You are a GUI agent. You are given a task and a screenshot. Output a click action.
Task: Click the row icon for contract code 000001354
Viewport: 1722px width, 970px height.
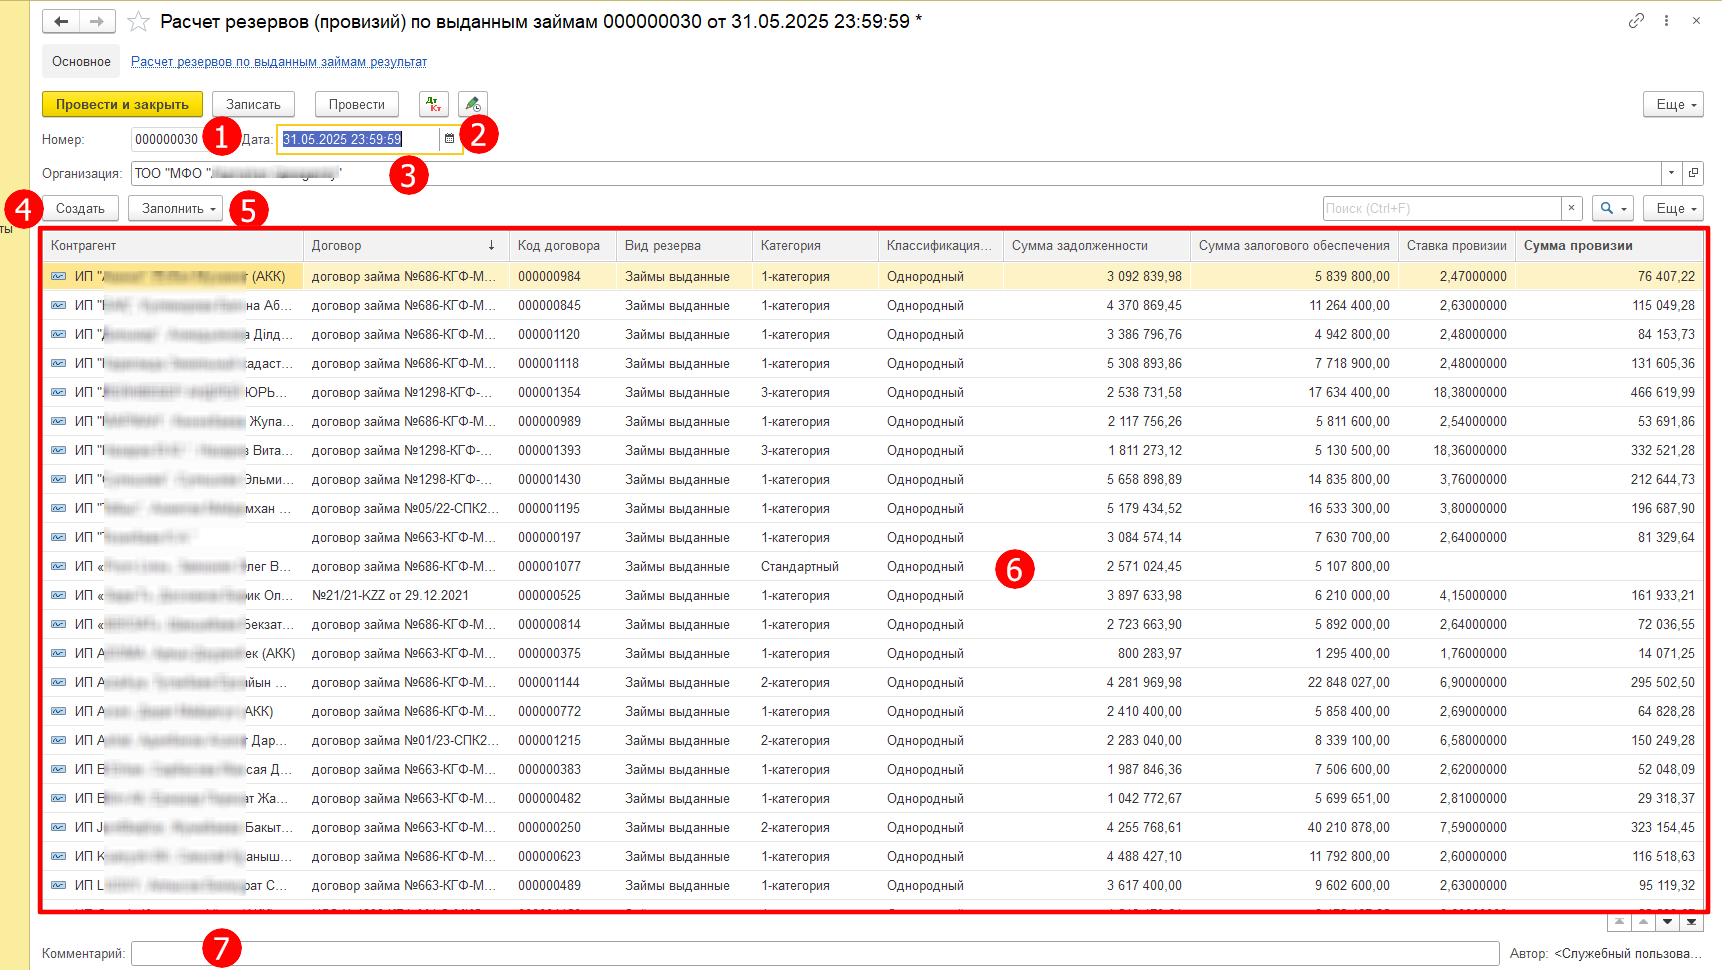pyautogui.click(x=58, y=392)
